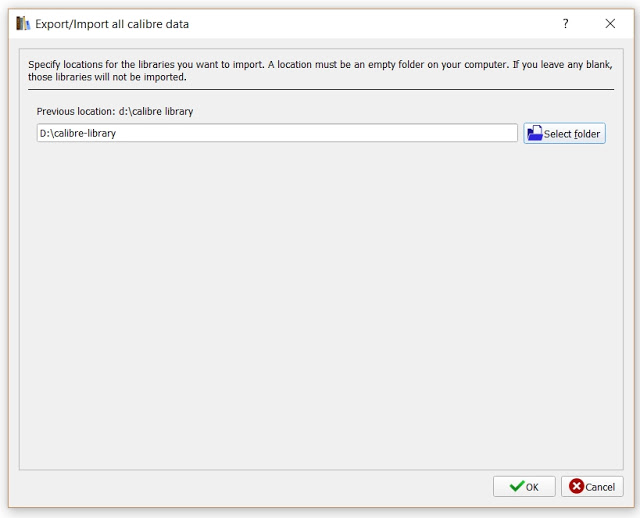Viewport: 640px width, 518px height.
Task: Click the import instructions paragraph text
Action: click(x=320, y=71)
